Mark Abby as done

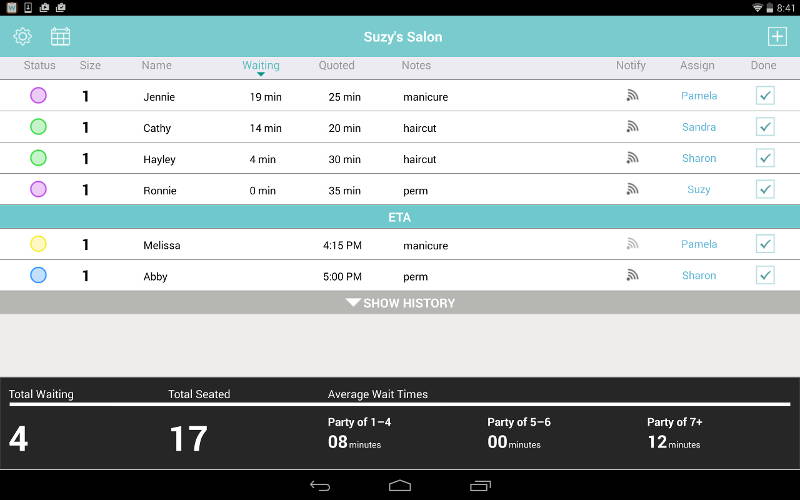(765, 275)
